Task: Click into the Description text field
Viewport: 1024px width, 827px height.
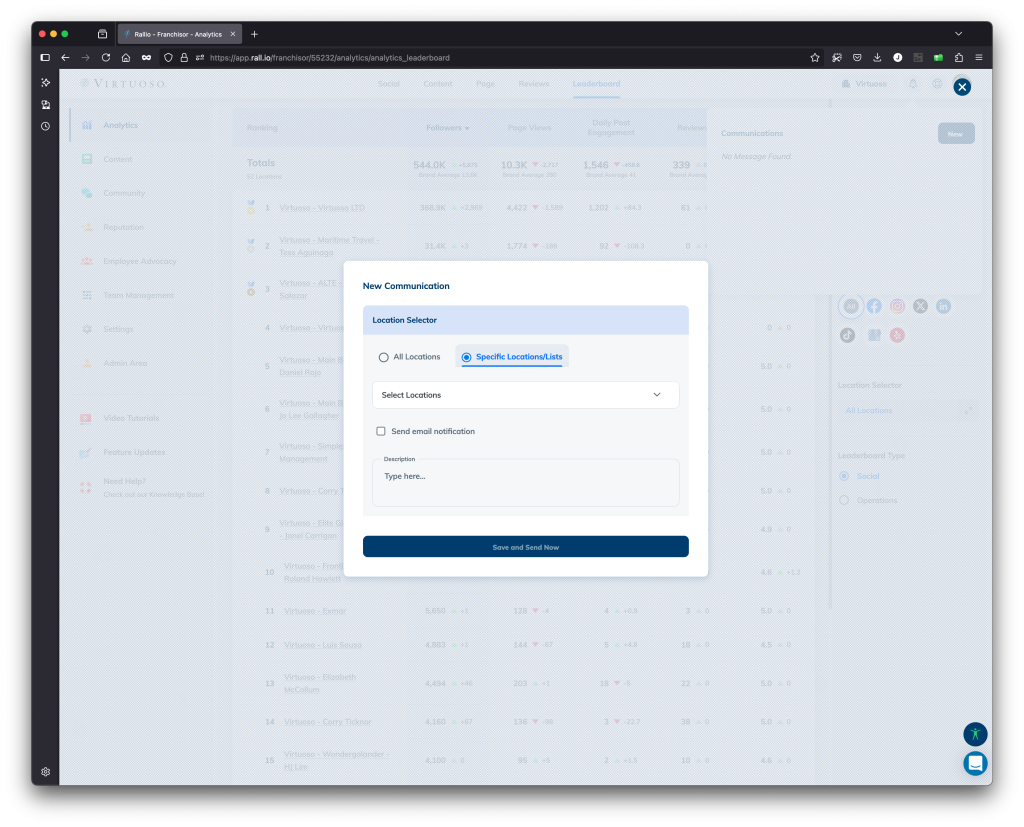Action: pyautogui.click(x=525, y=485)
